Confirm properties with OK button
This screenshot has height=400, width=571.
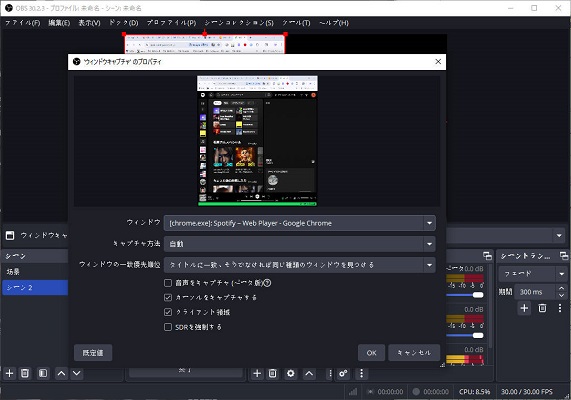point(371,353)
